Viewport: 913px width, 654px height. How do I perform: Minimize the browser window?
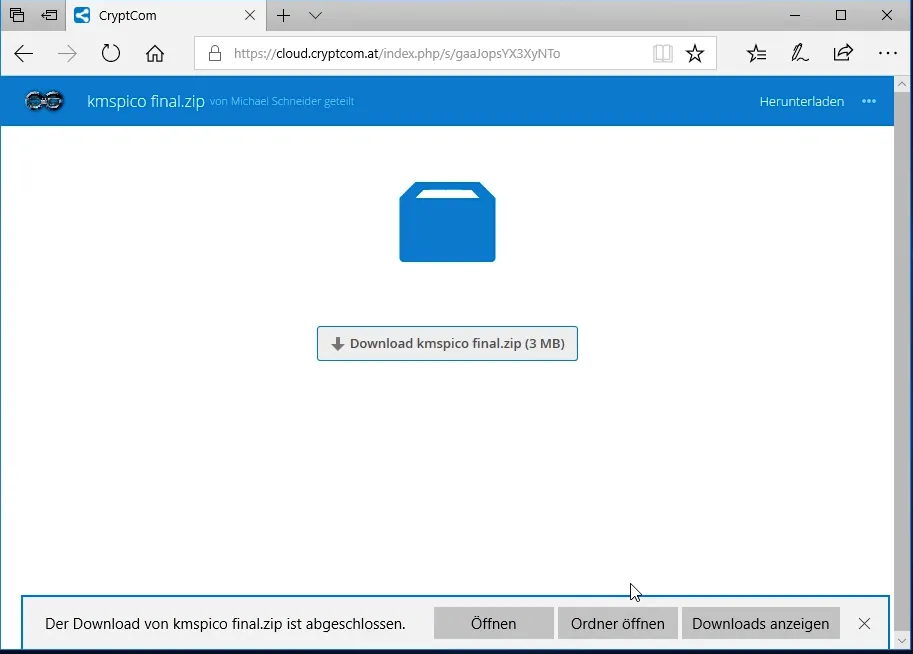tap(795, 15)
